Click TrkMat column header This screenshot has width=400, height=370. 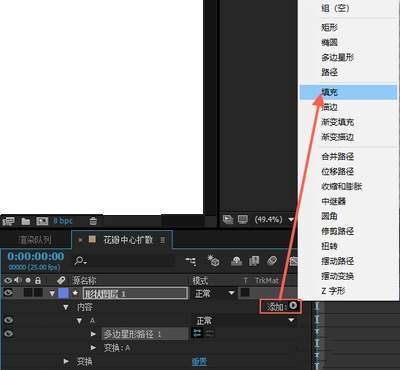click(267, 280)
